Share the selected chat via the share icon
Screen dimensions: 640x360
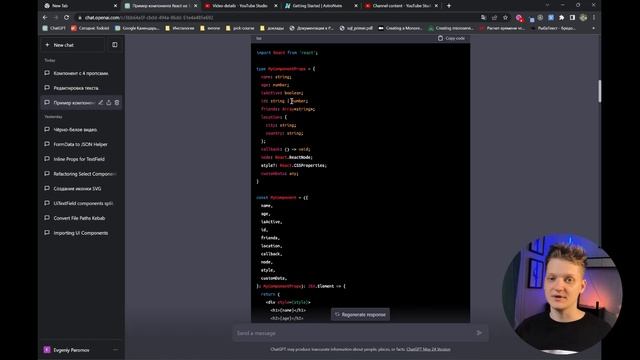(109, 103)
